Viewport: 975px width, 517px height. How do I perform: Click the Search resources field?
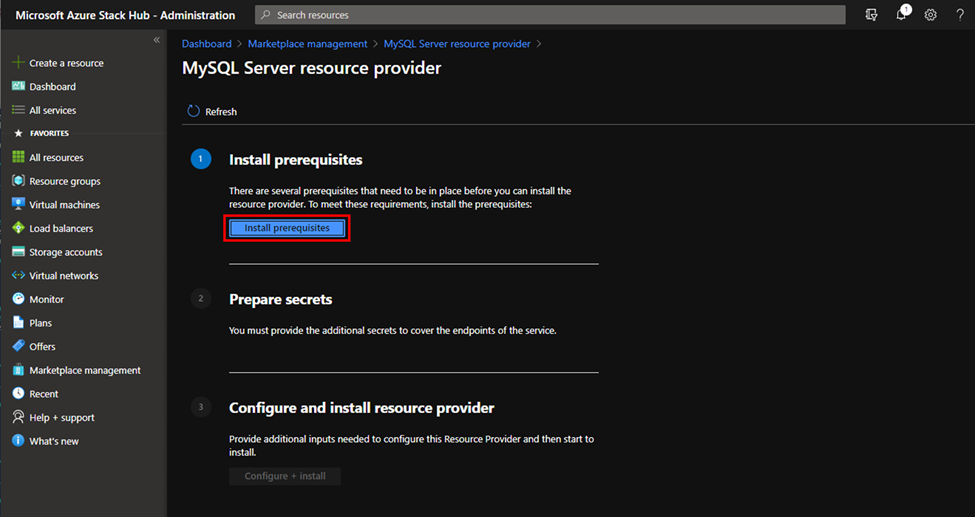click(550, 15)
